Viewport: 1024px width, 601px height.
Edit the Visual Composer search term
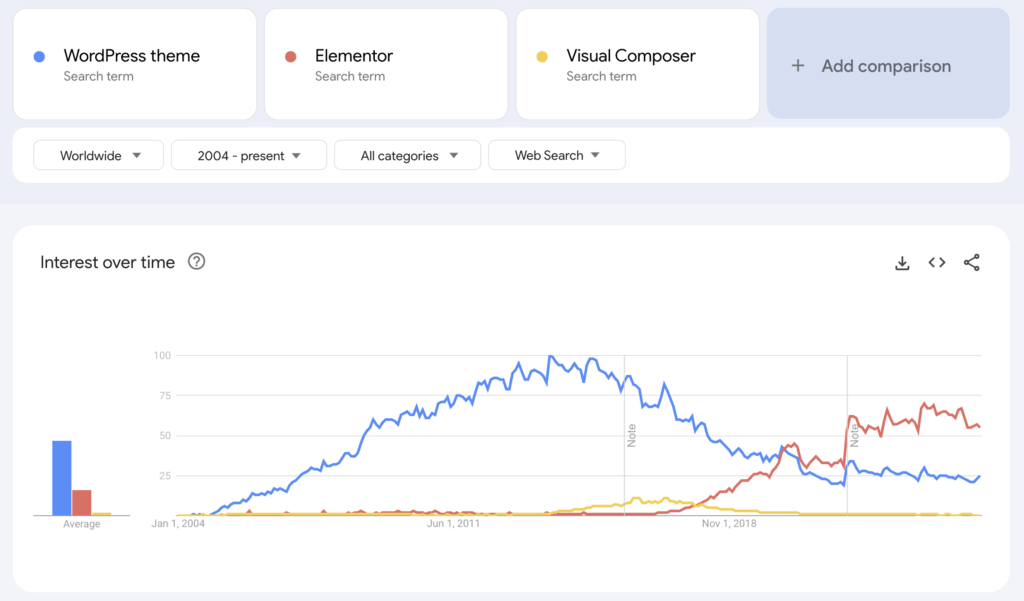pyautogui.click(x=631, y=56)
